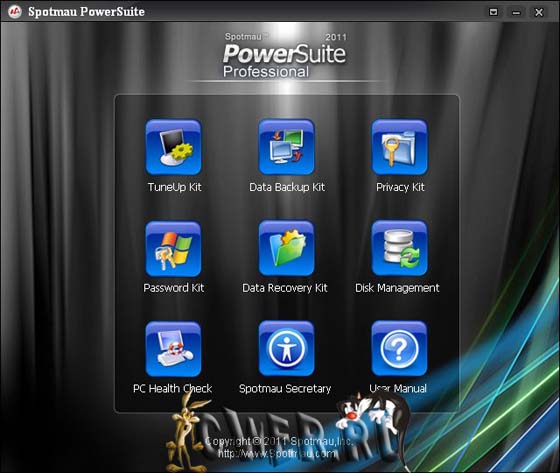Viewport: 560px width, 473px height.
Task: Select the Password Kit Windows-keys icon
Action: tap(174, 249)
